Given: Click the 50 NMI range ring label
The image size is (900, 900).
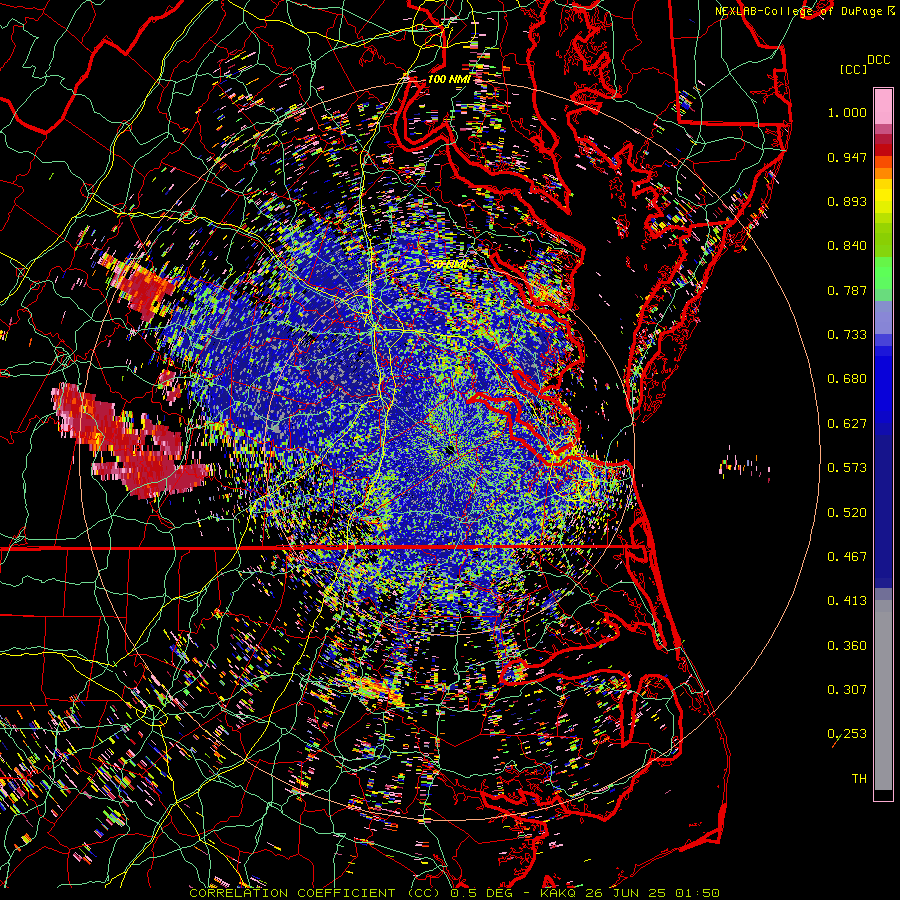Looking at the screenshot, I should click(449, 265).
